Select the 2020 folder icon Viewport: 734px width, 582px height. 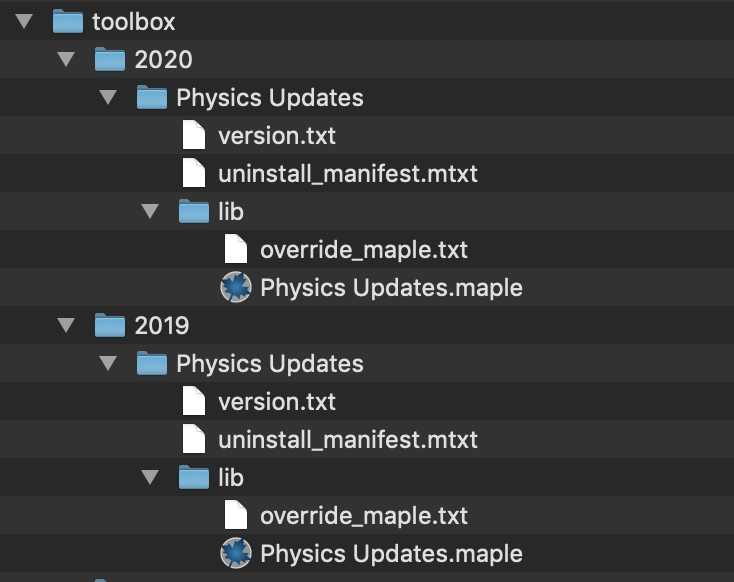click(x=110, y=59)
